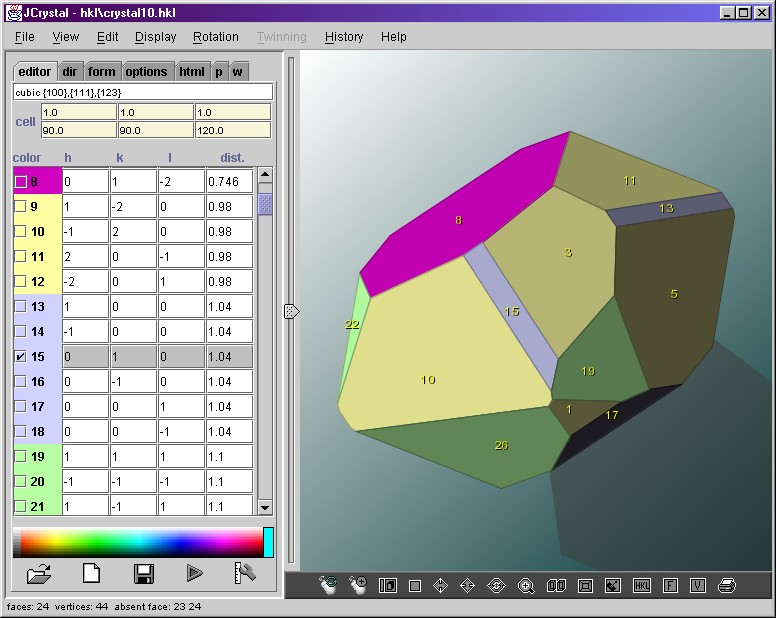Click the face list scroll down arrow

265,507
